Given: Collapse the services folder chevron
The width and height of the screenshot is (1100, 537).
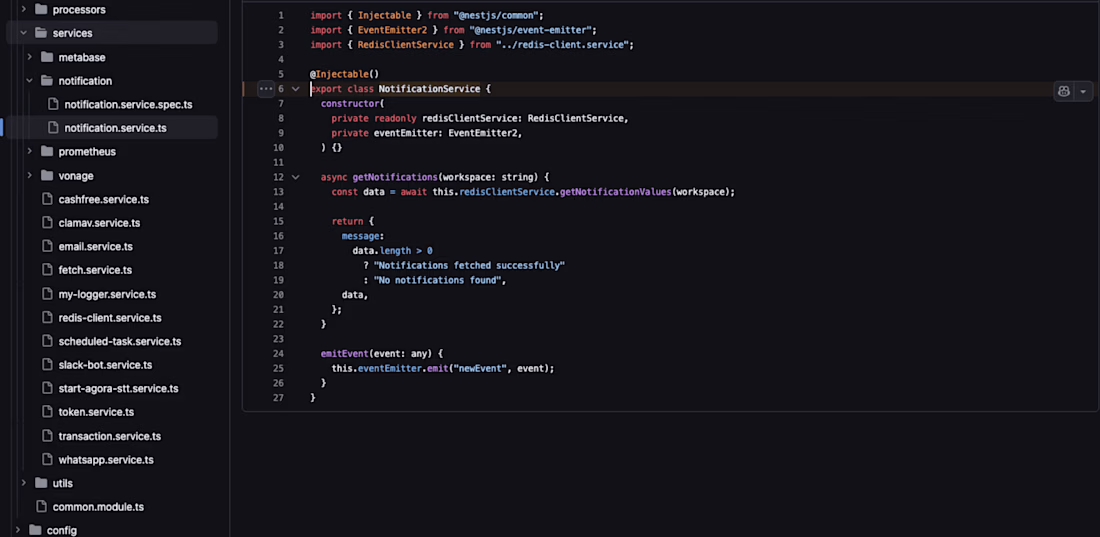Looking at the screenshot, I should point(23,33).
